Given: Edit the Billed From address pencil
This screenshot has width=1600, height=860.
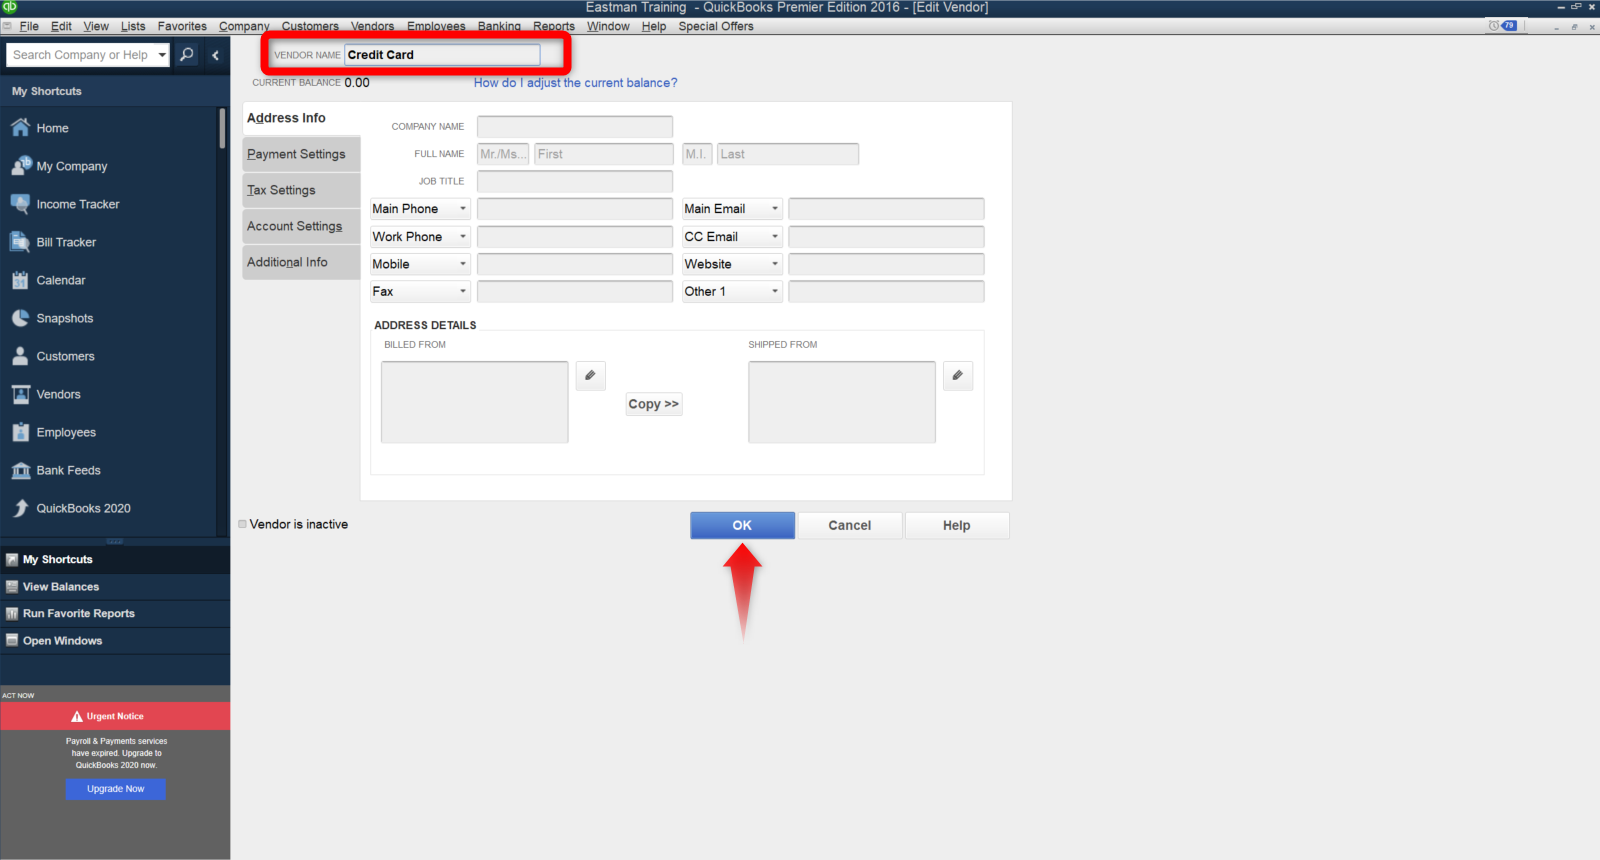Looking at the screenshot, I should pos(590,375).
